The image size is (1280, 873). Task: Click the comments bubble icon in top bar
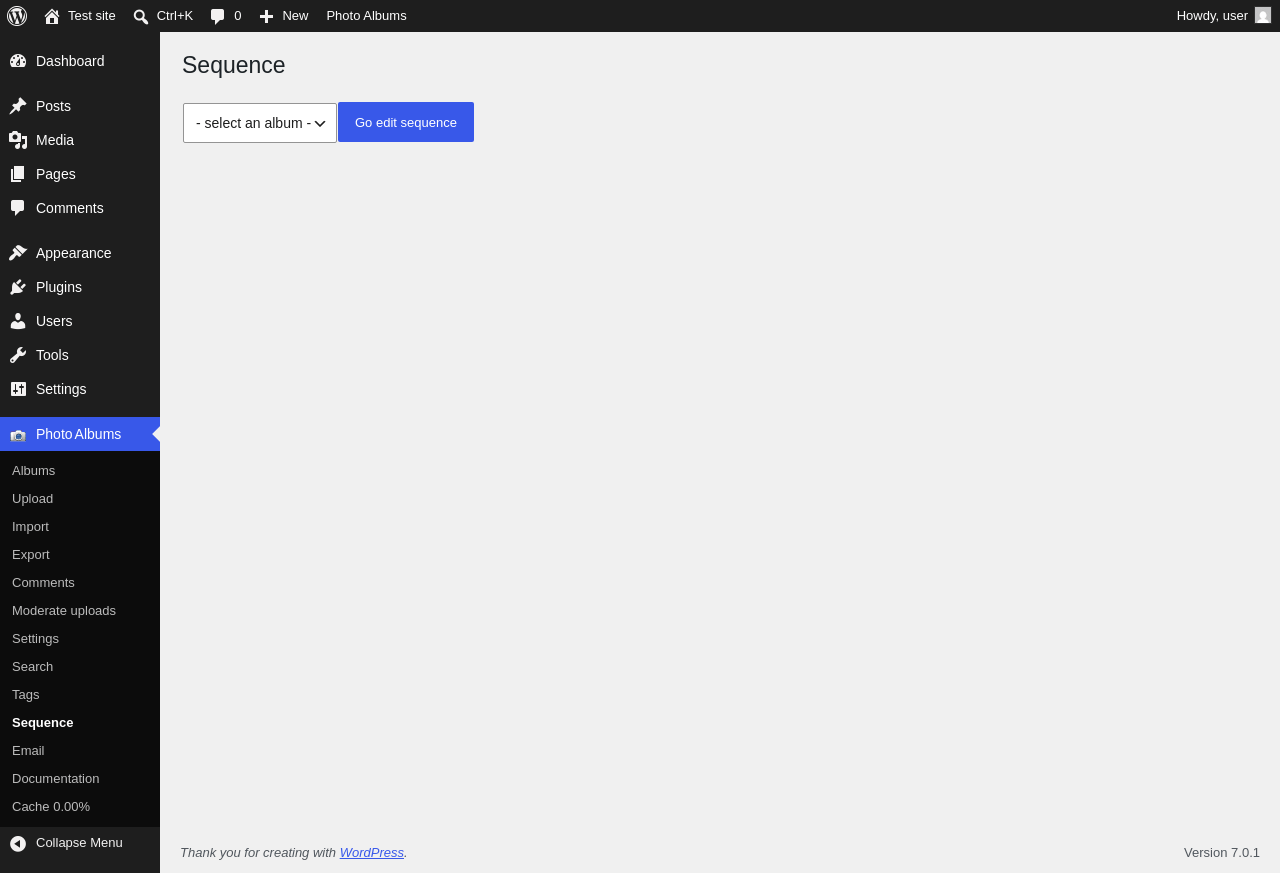point(218,16)
